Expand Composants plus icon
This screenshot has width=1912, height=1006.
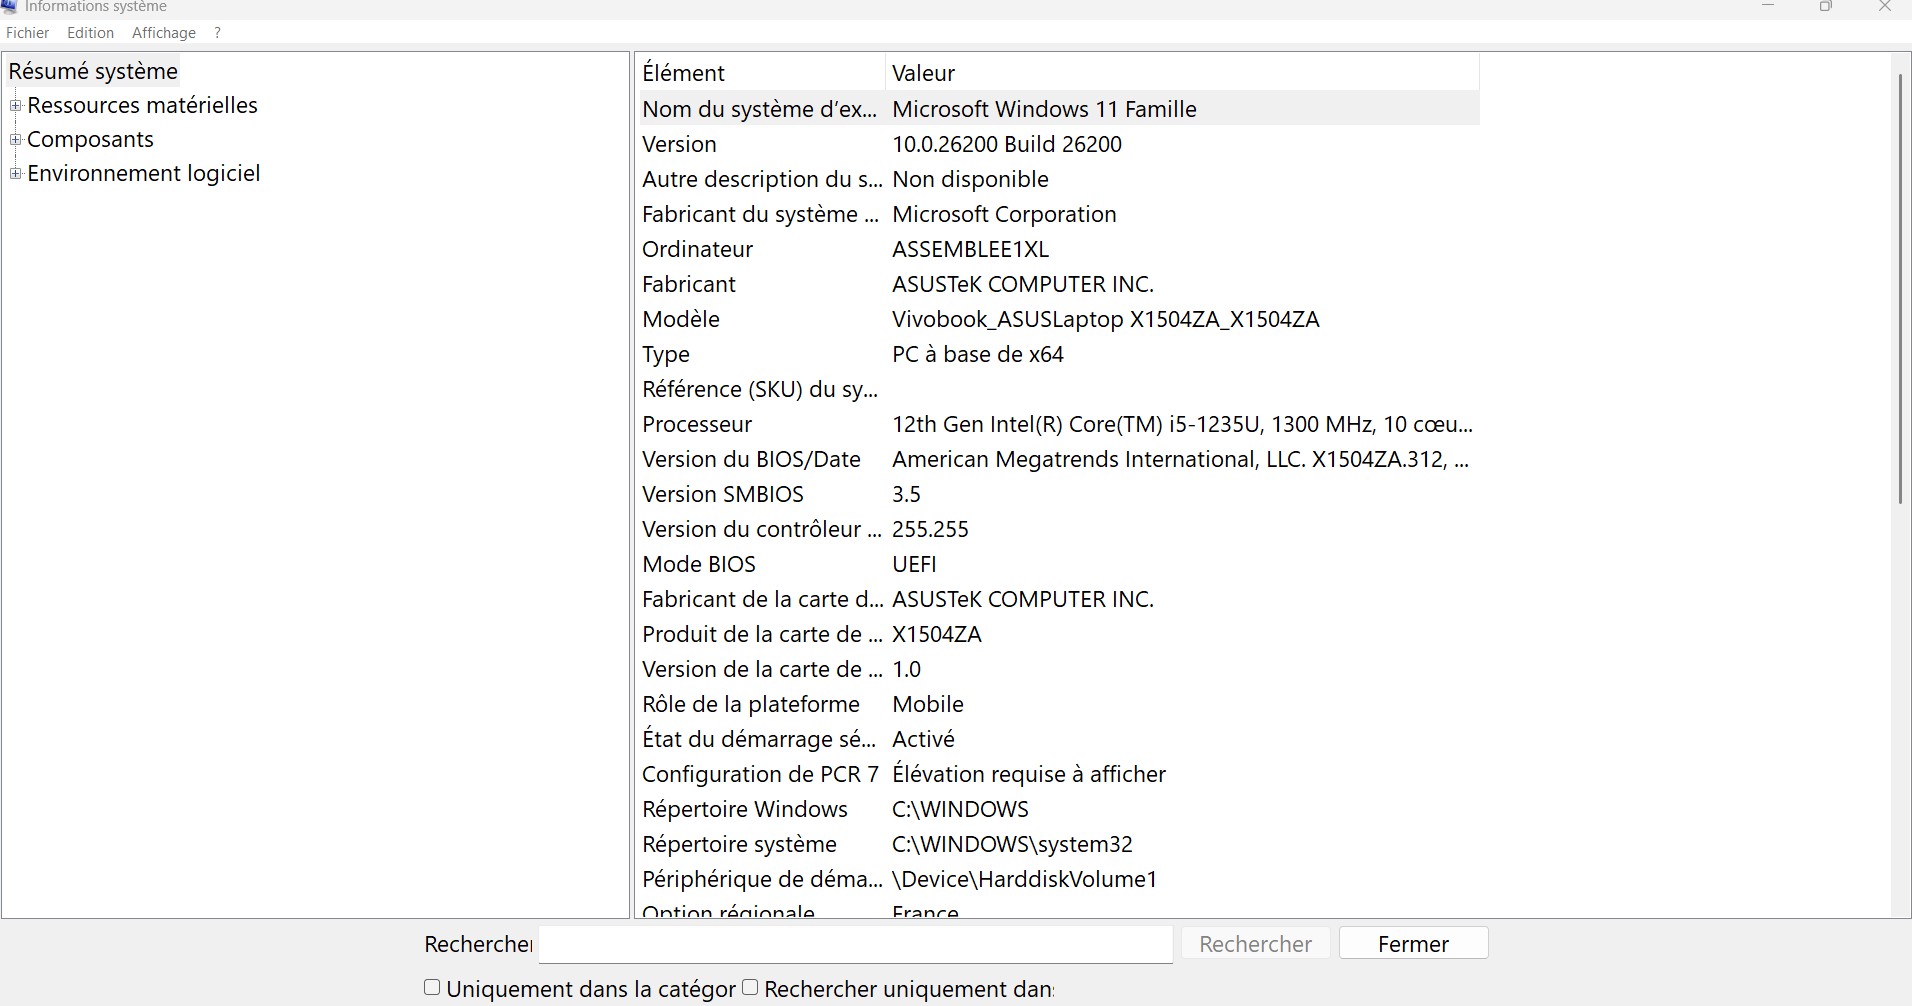coord(15,139)
